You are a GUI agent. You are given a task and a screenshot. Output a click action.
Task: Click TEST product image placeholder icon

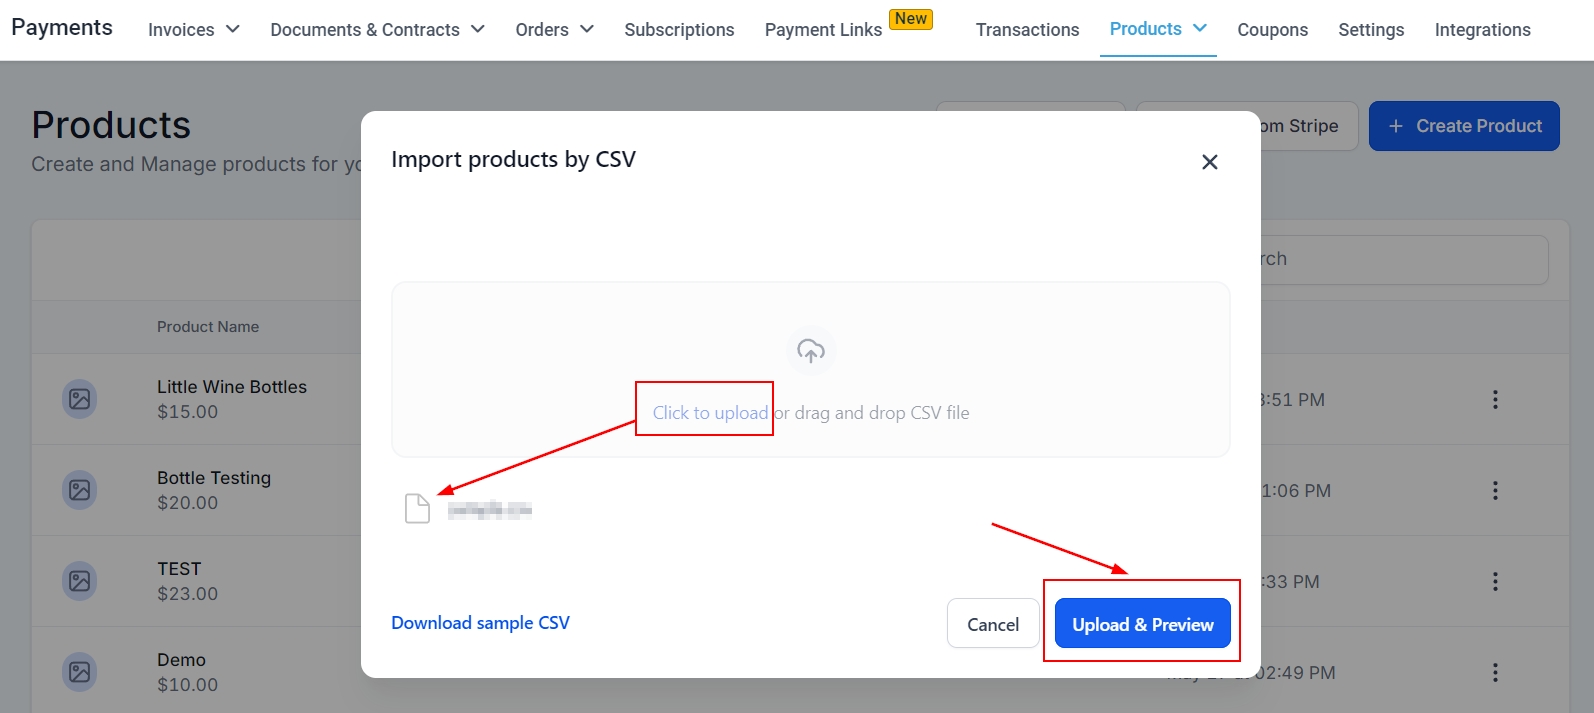click(x=80, y=582)
